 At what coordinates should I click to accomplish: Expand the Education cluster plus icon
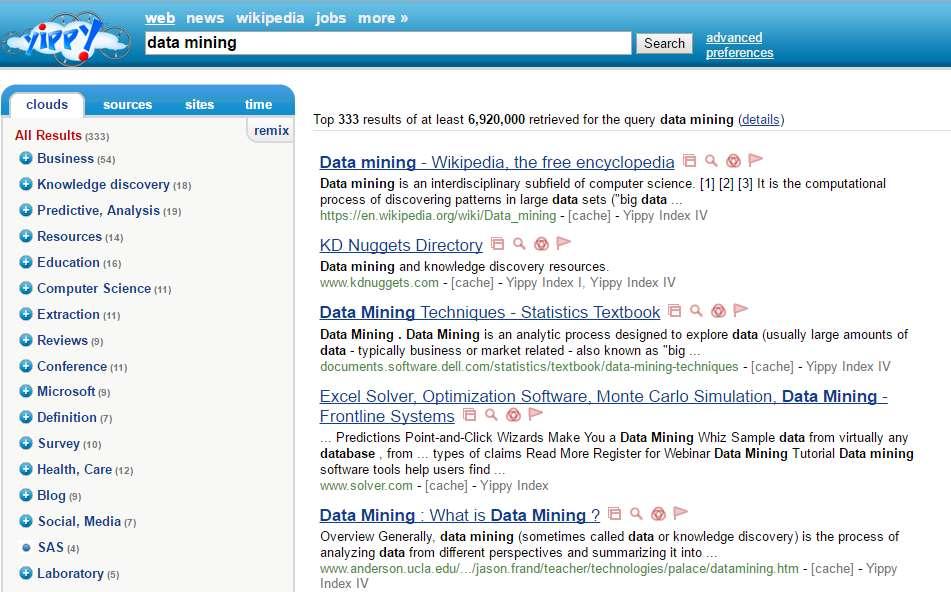pos(25,262)
